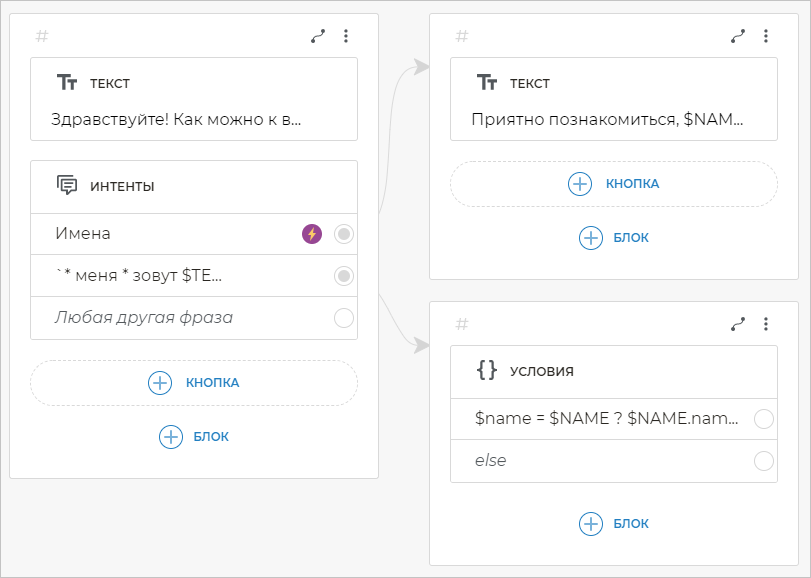Open the 'Любая другая фраза' row

pyautogui.click(x=180, y=318)
